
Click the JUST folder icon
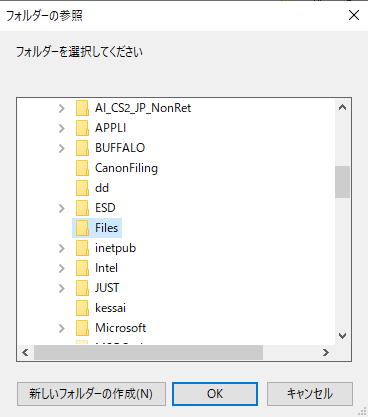[82, 288]
